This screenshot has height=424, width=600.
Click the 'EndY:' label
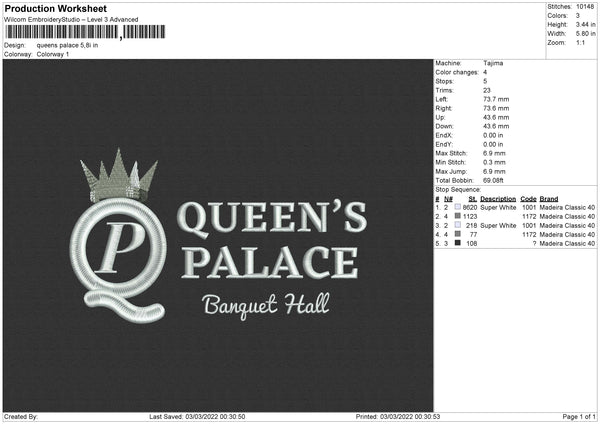coord(444,144)
